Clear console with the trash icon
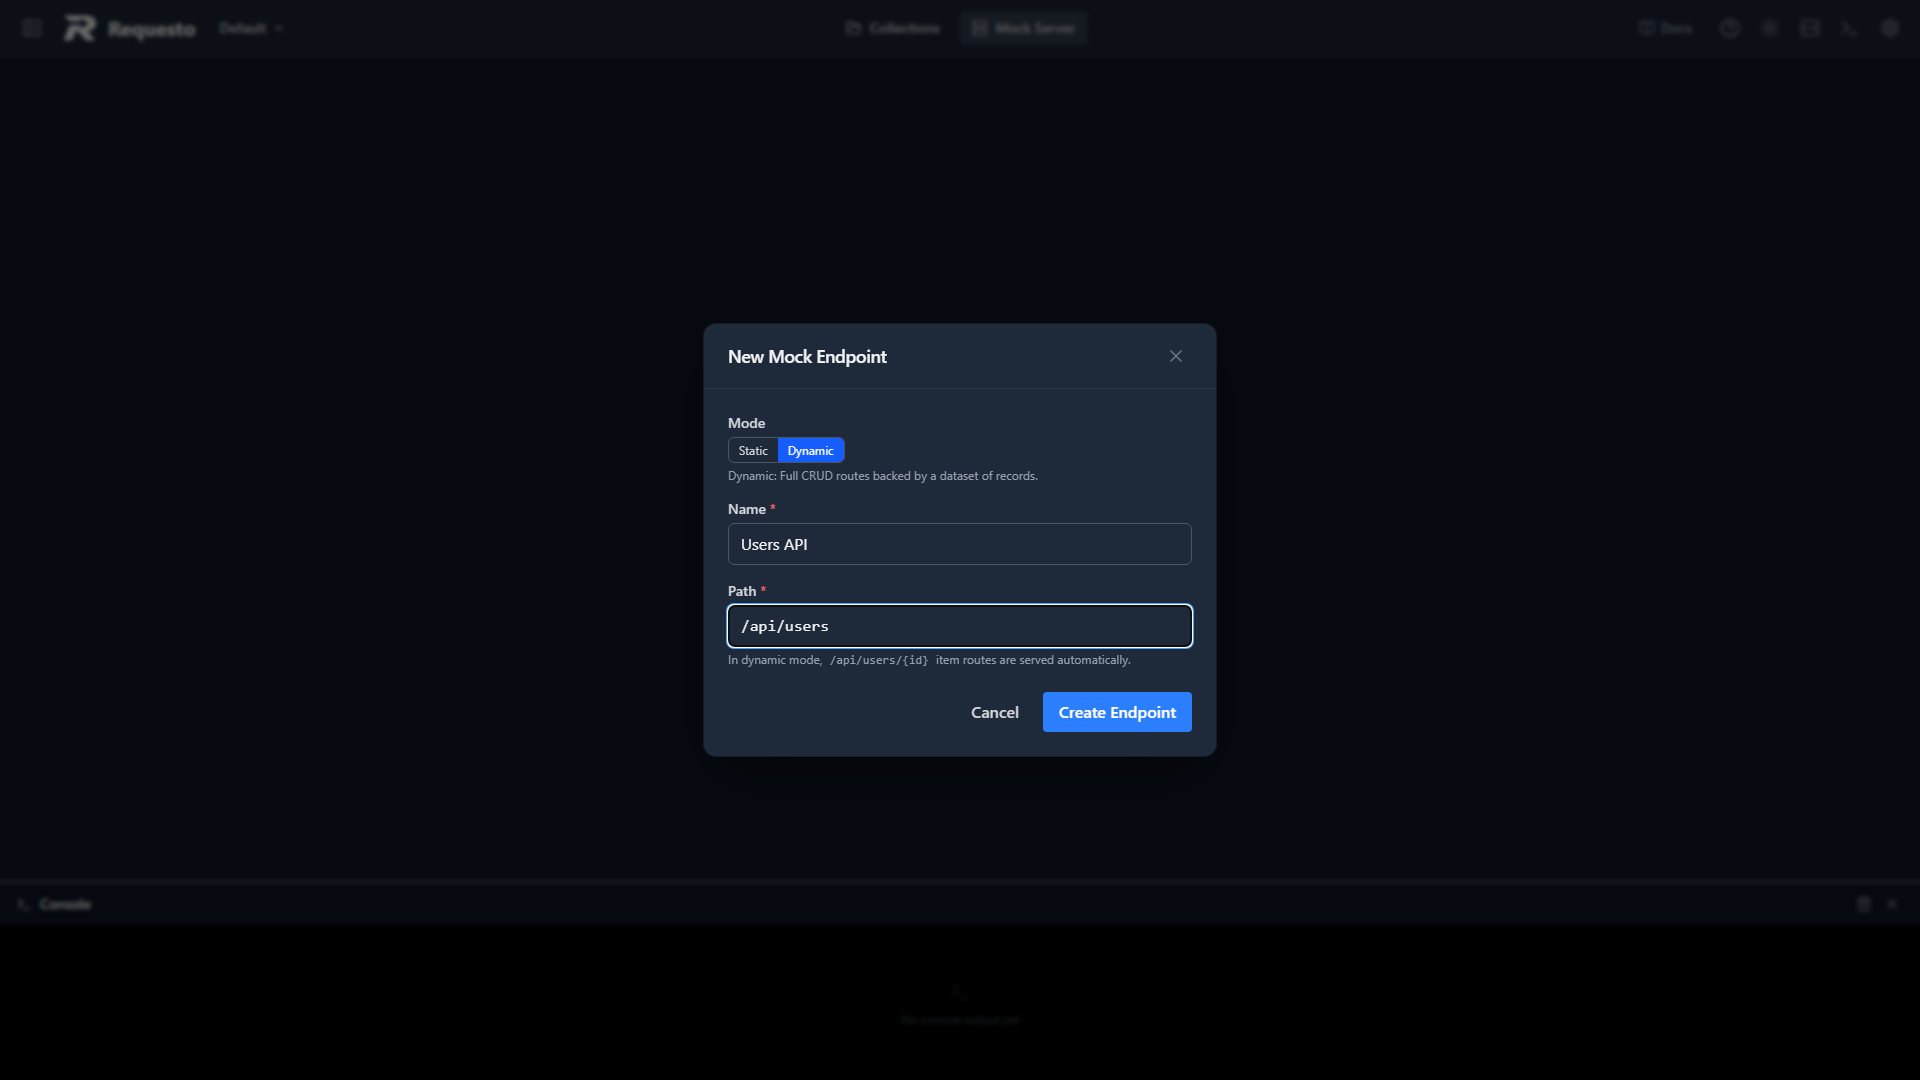 (x=1864, y=904)
